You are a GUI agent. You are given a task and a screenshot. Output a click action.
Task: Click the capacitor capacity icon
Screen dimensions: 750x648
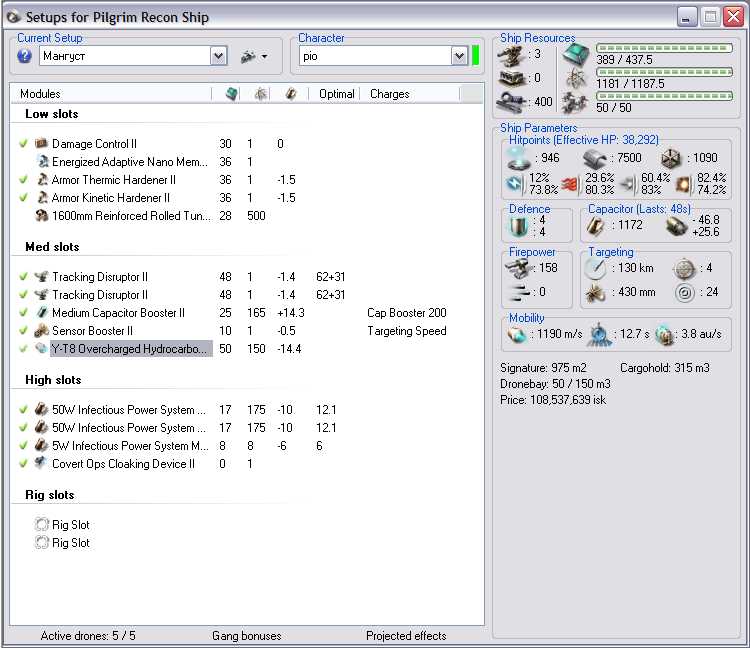(596, 226)
